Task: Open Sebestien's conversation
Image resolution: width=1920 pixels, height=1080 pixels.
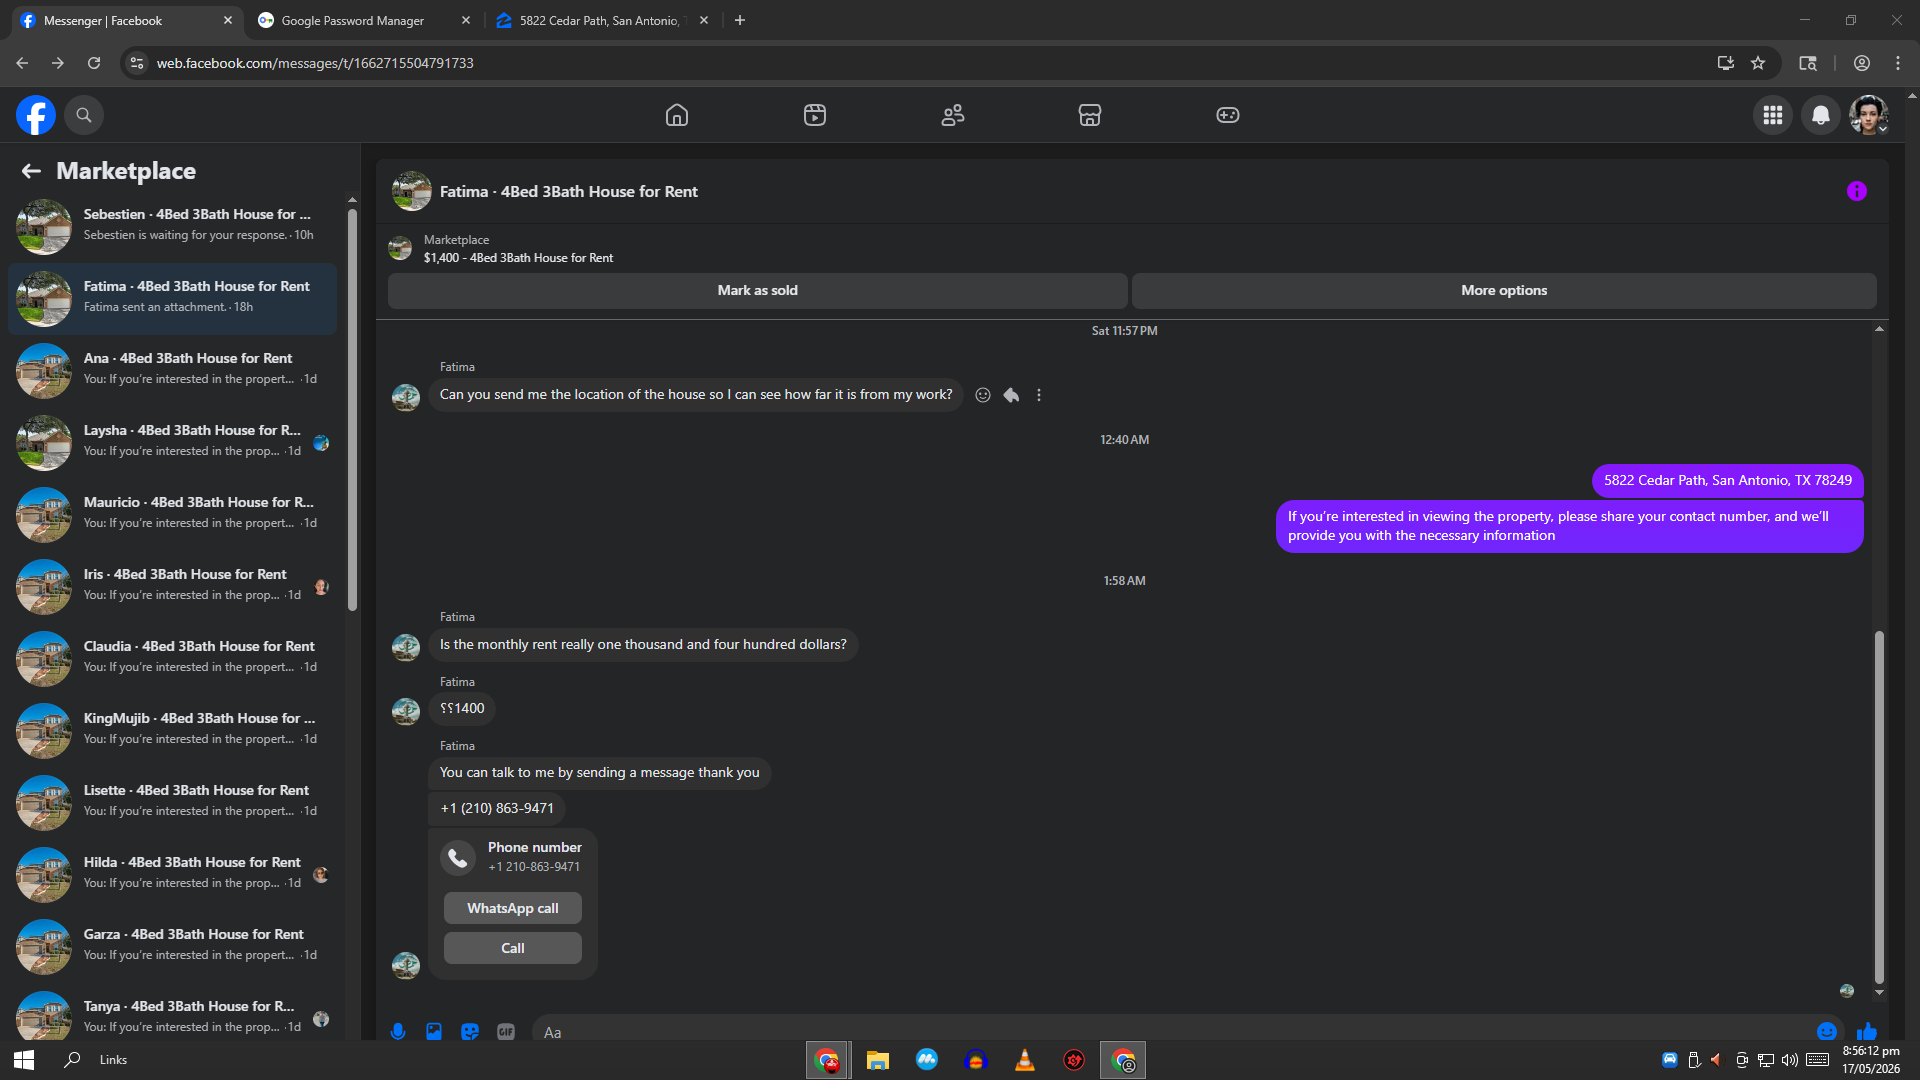Action: (172, 226)
